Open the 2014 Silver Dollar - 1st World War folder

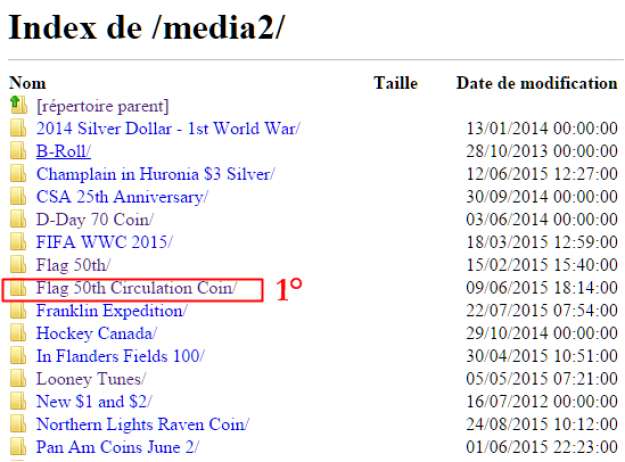(168, 128)
